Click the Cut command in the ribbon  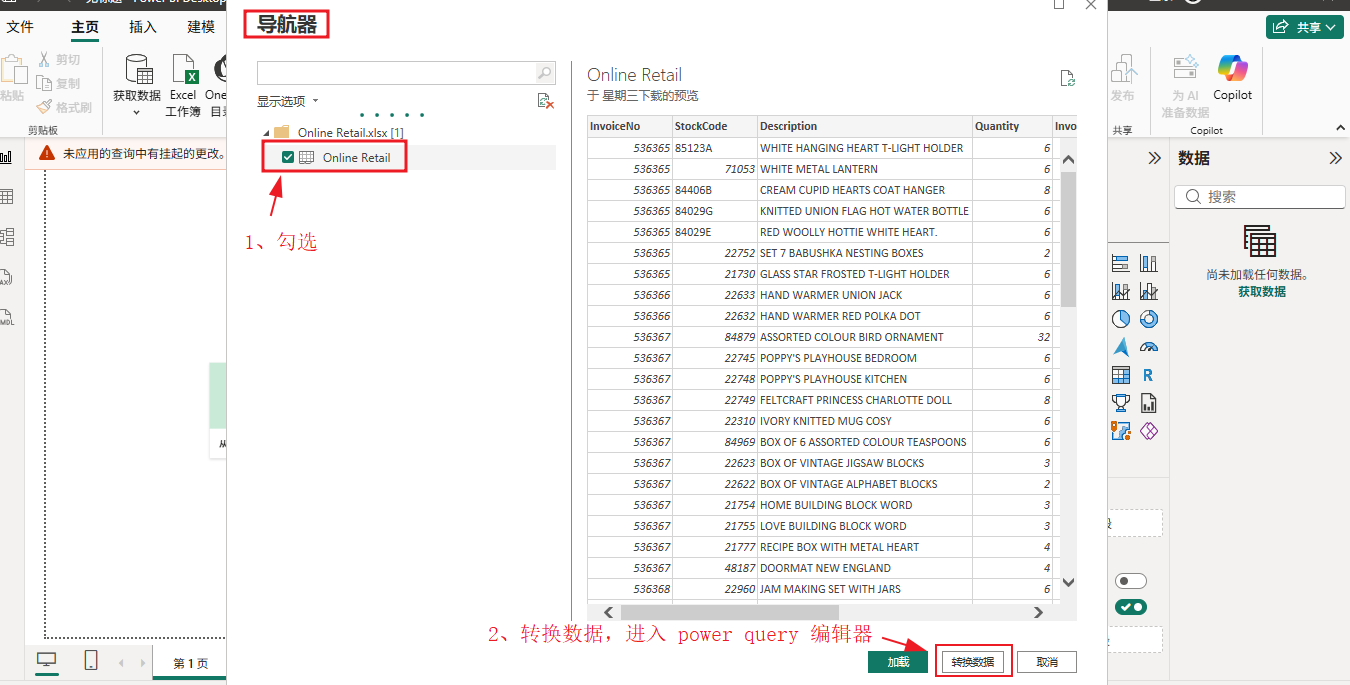58,60
